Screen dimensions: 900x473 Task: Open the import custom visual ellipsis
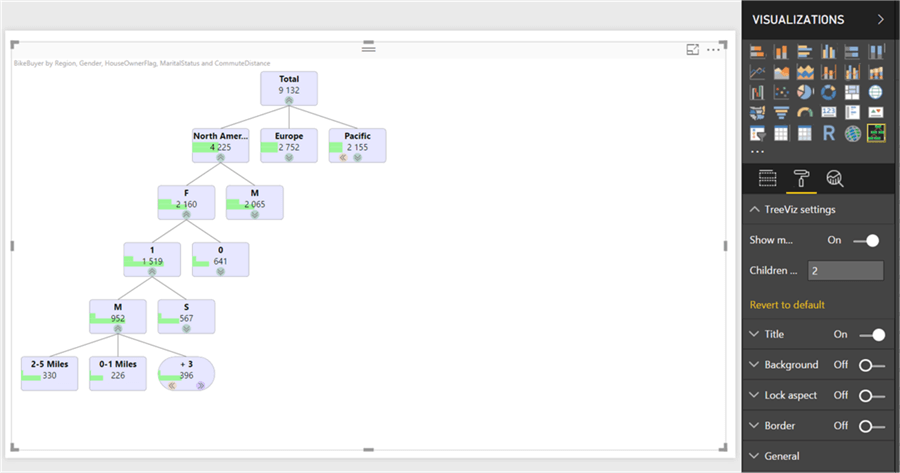click(757, 152)
